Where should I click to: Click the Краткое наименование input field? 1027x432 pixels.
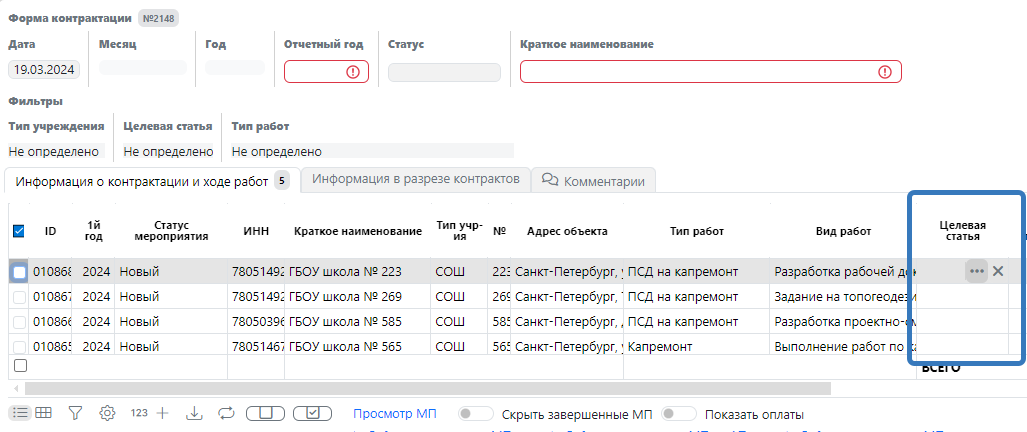698,72
